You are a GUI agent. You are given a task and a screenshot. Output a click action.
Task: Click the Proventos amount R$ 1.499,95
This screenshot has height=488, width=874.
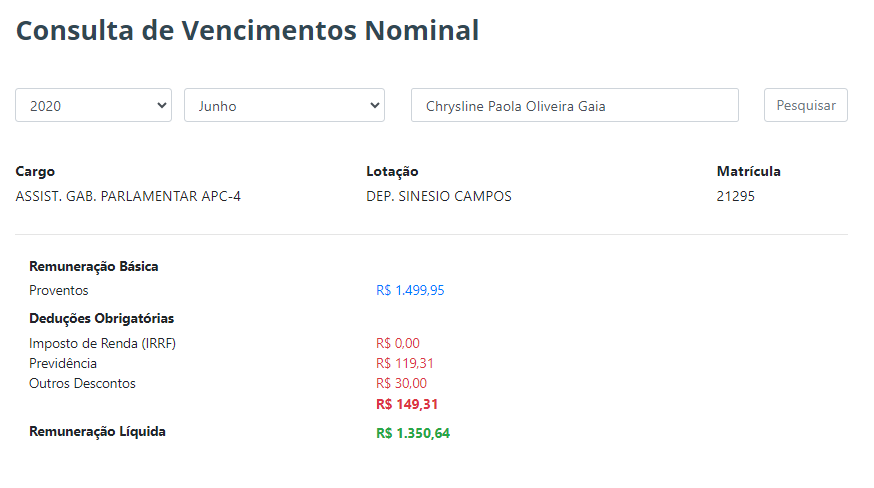(410, 290)
